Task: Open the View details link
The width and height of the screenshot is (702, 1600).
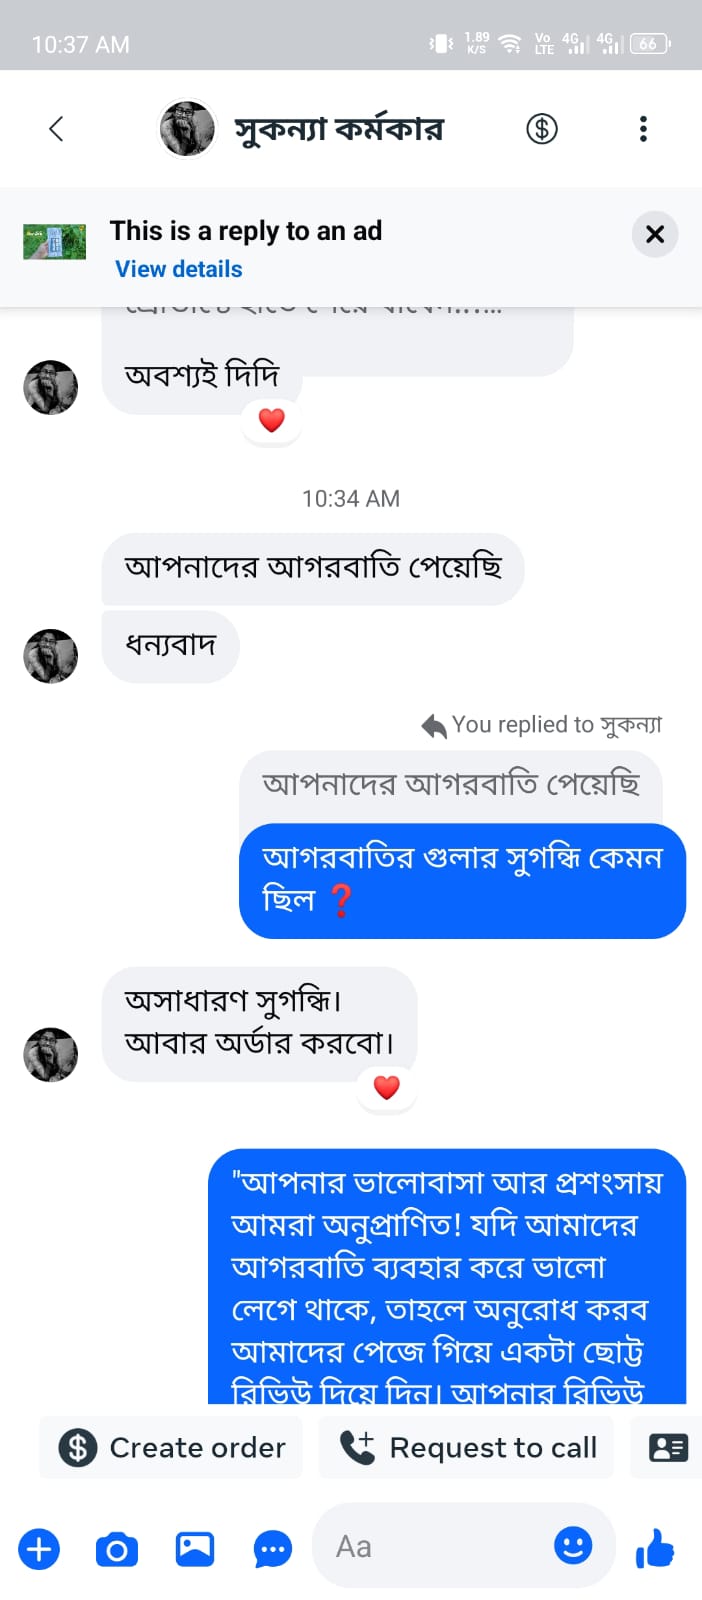Action: pyautogui.click(x=179, y=269)
